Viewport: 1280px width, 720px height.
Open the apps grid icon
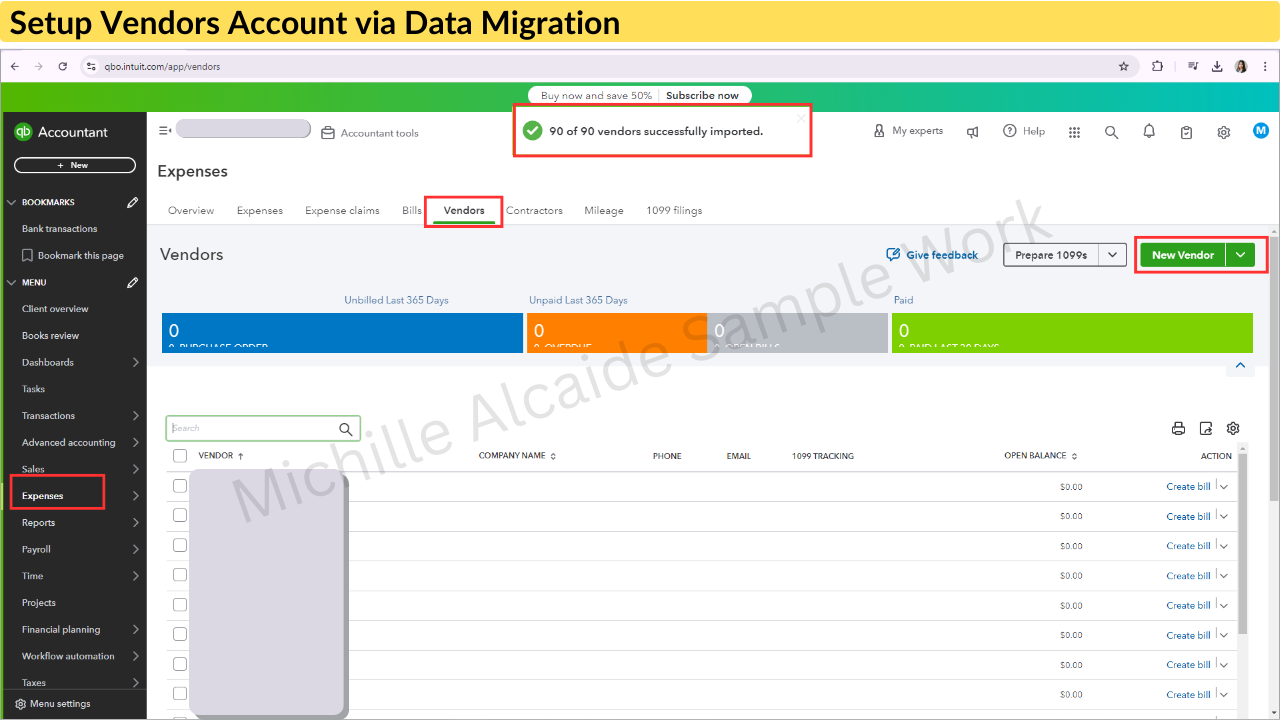tap(1075, 132)
